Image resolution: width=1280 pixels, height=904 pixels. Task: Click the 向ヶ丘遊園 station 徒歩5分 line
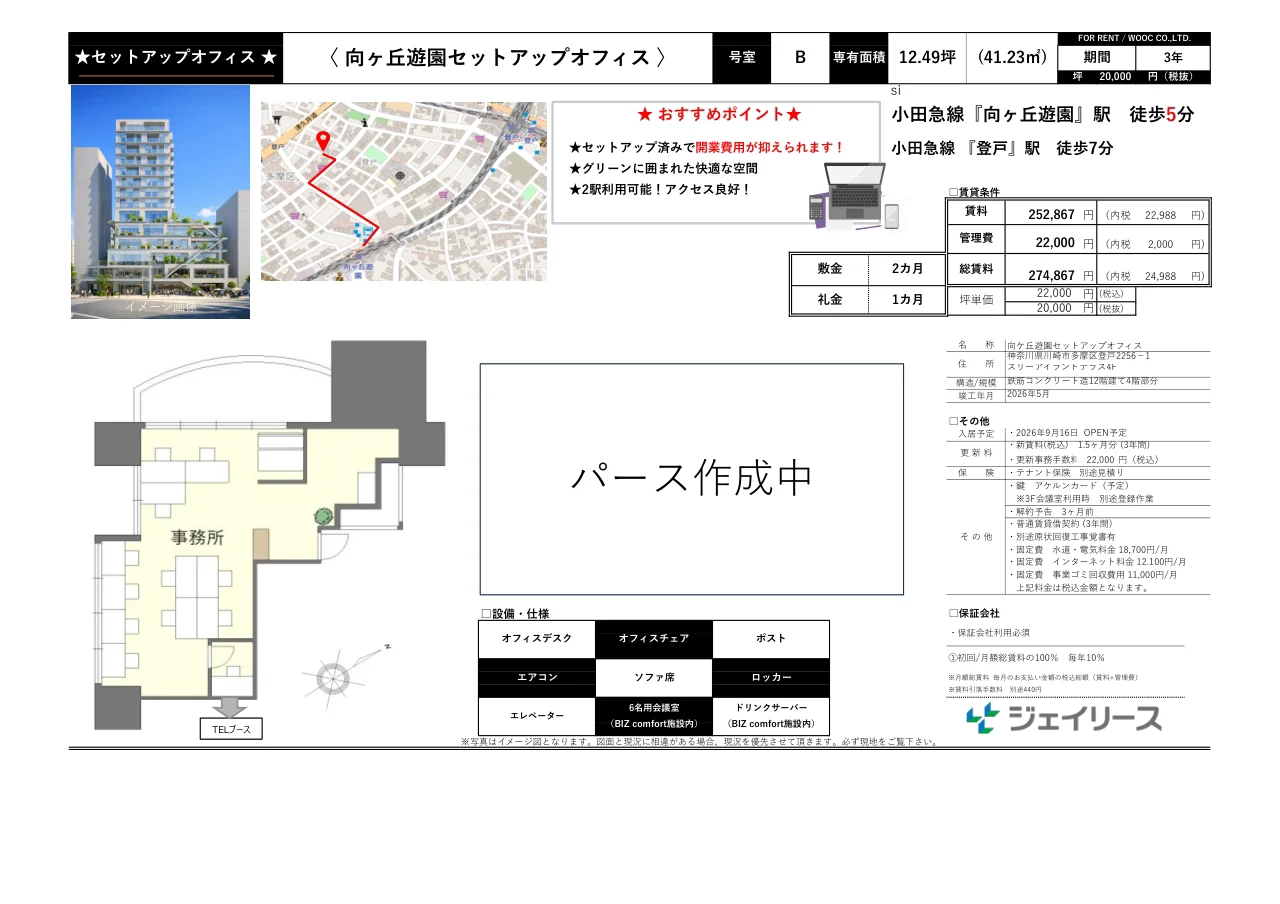pos(1042,115)
